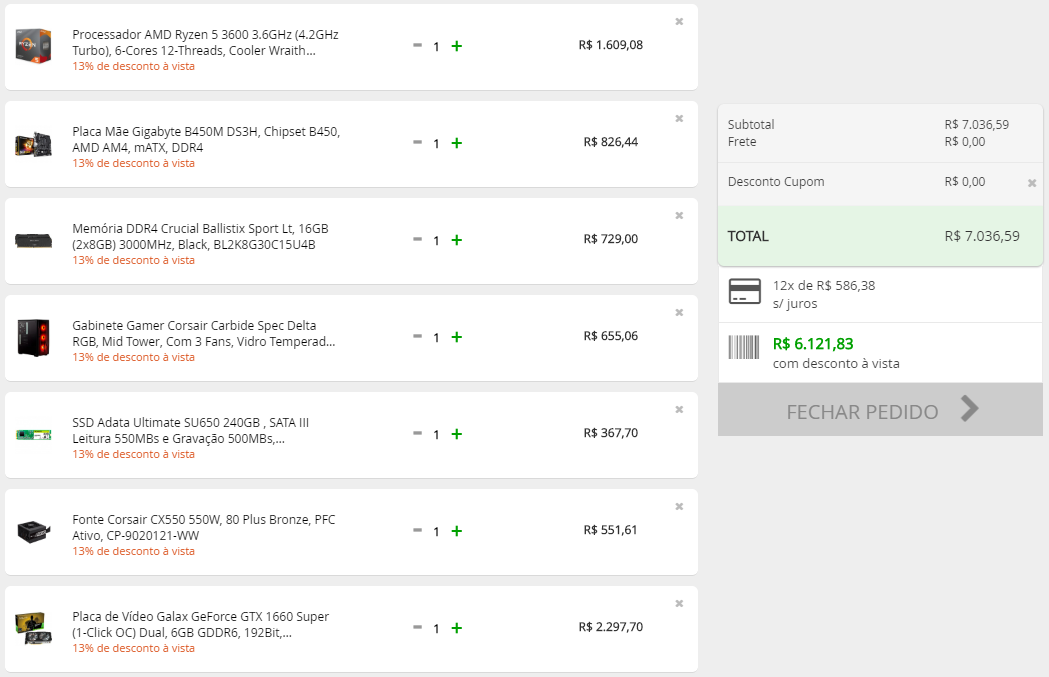Click the quantity value of Adata SSD
This screenshot has width=1049, height=677.
[x=436, y=435]
